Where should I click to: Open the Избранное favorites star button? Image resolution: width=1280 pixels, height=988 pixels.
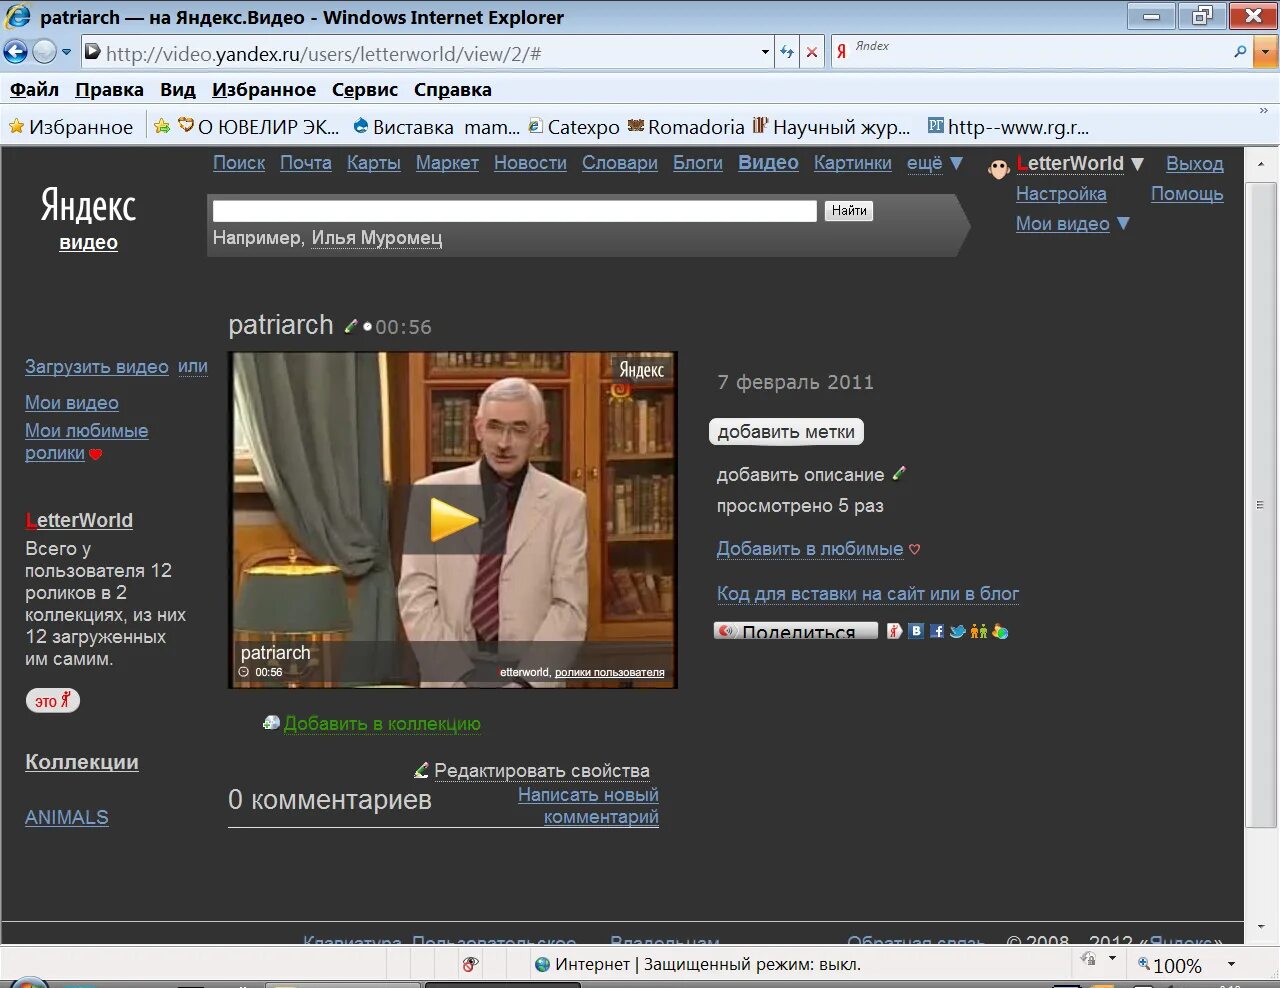(x=71, y=127)
